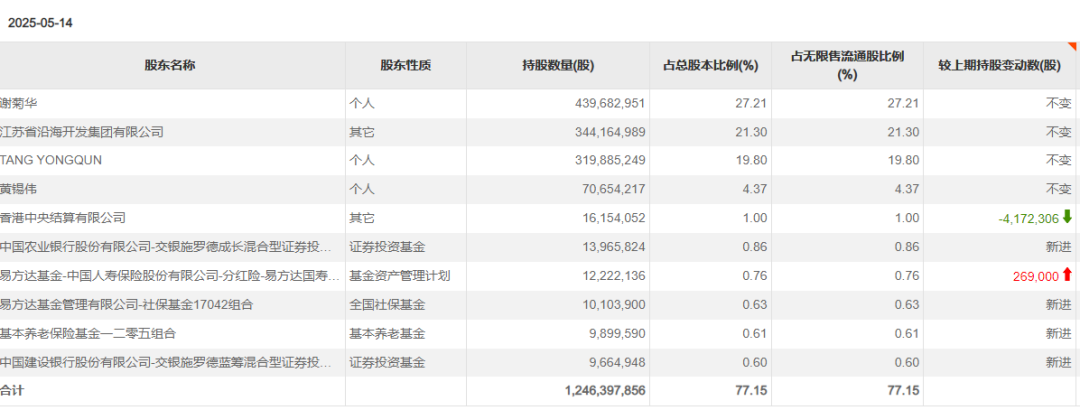Click shareholder TANG YONGQUN
This screenshot has width=1080, height=410.
point(51,160)
